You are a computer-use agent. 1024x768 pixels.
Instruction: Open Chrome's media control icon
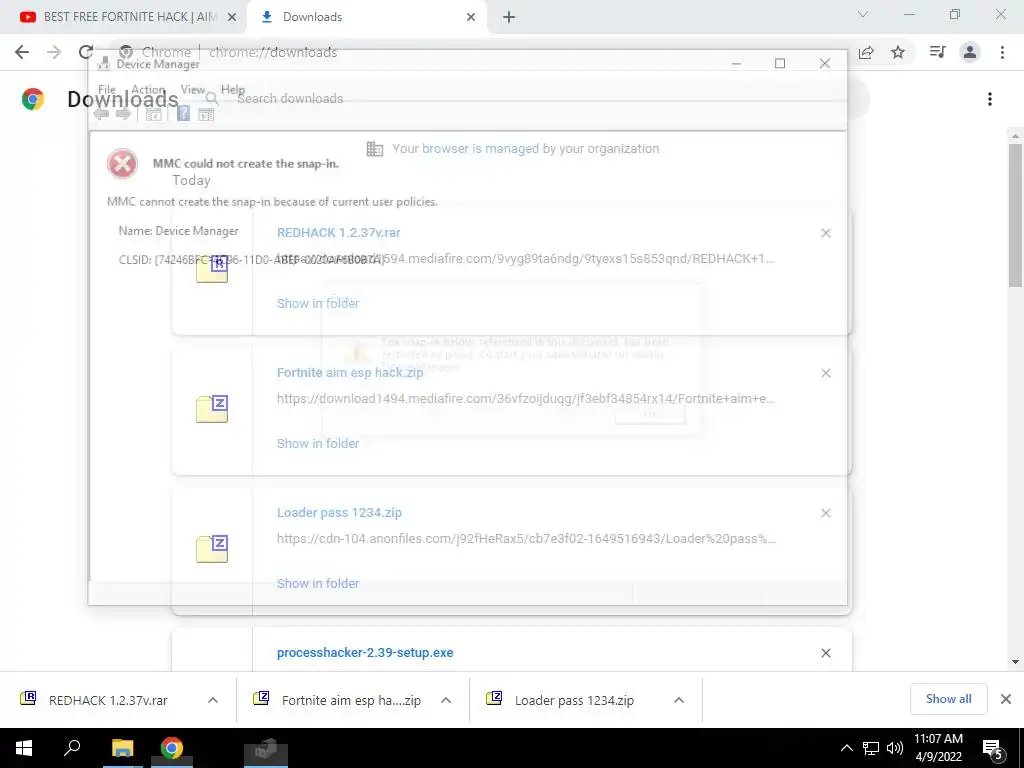(x=937, y=52)
